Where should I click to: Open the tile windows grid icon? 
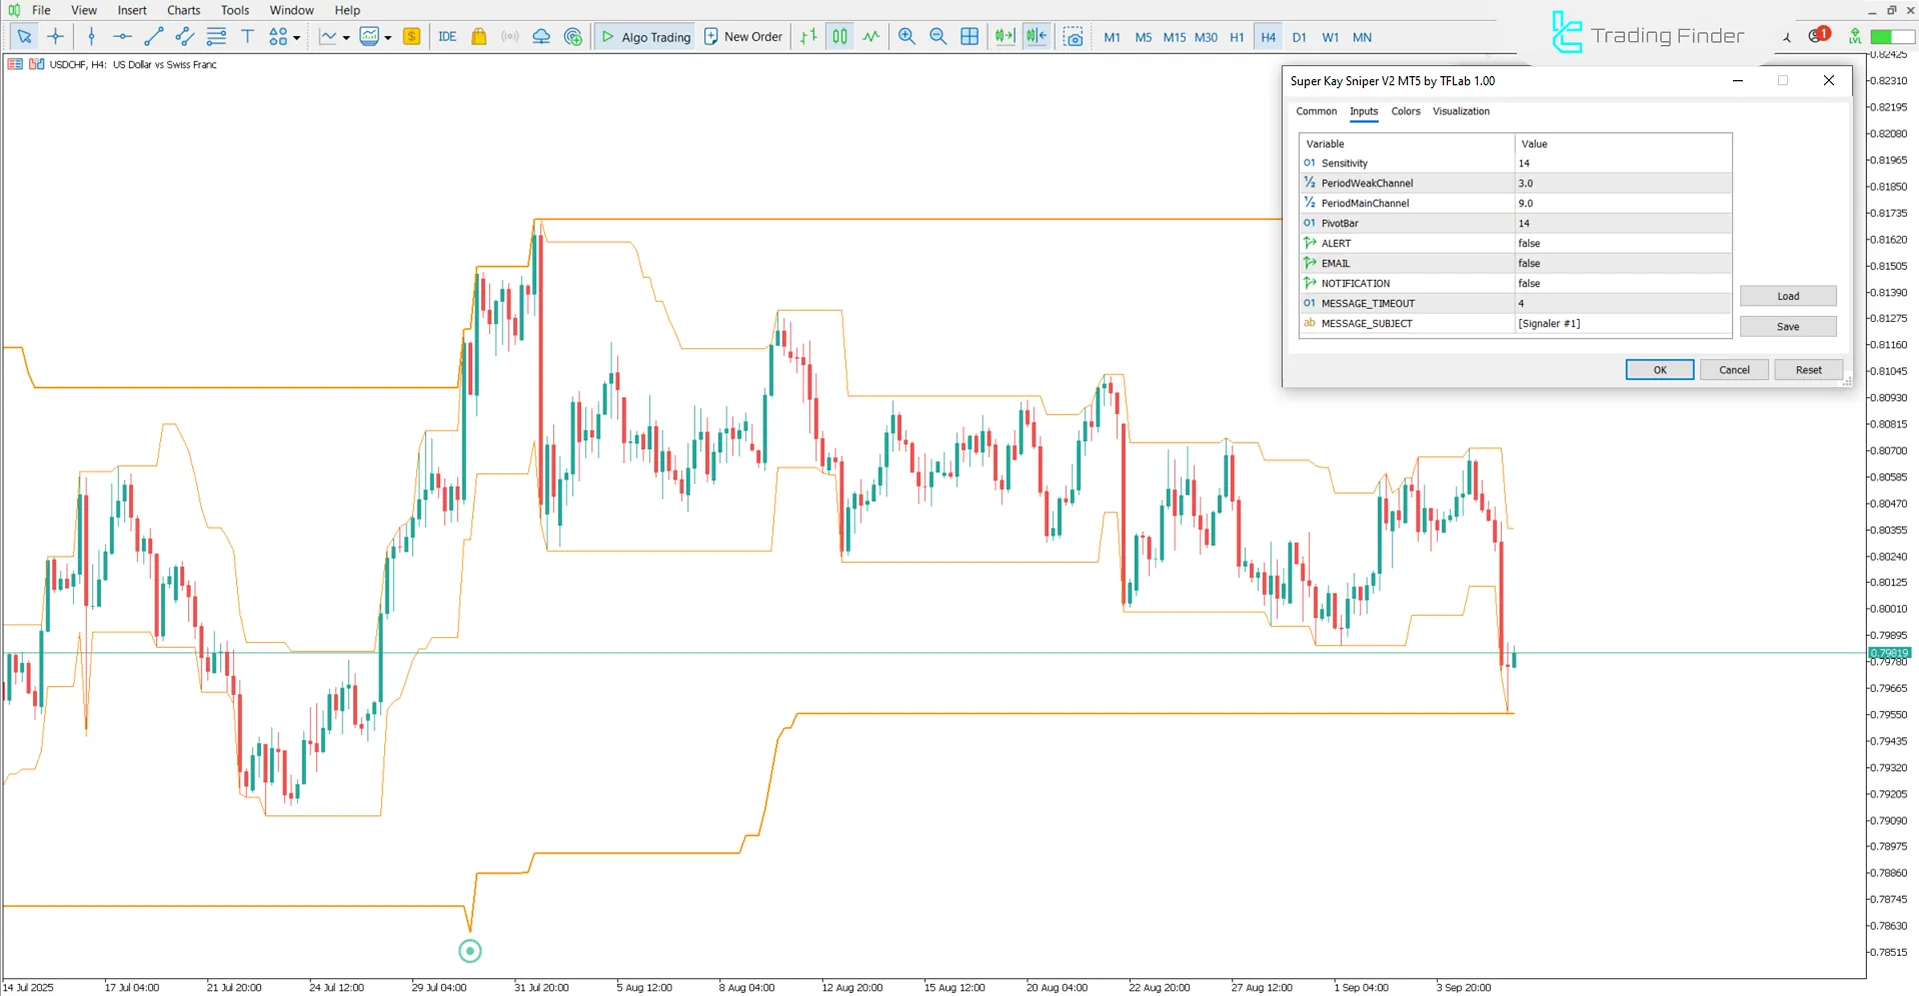point(969,37)
